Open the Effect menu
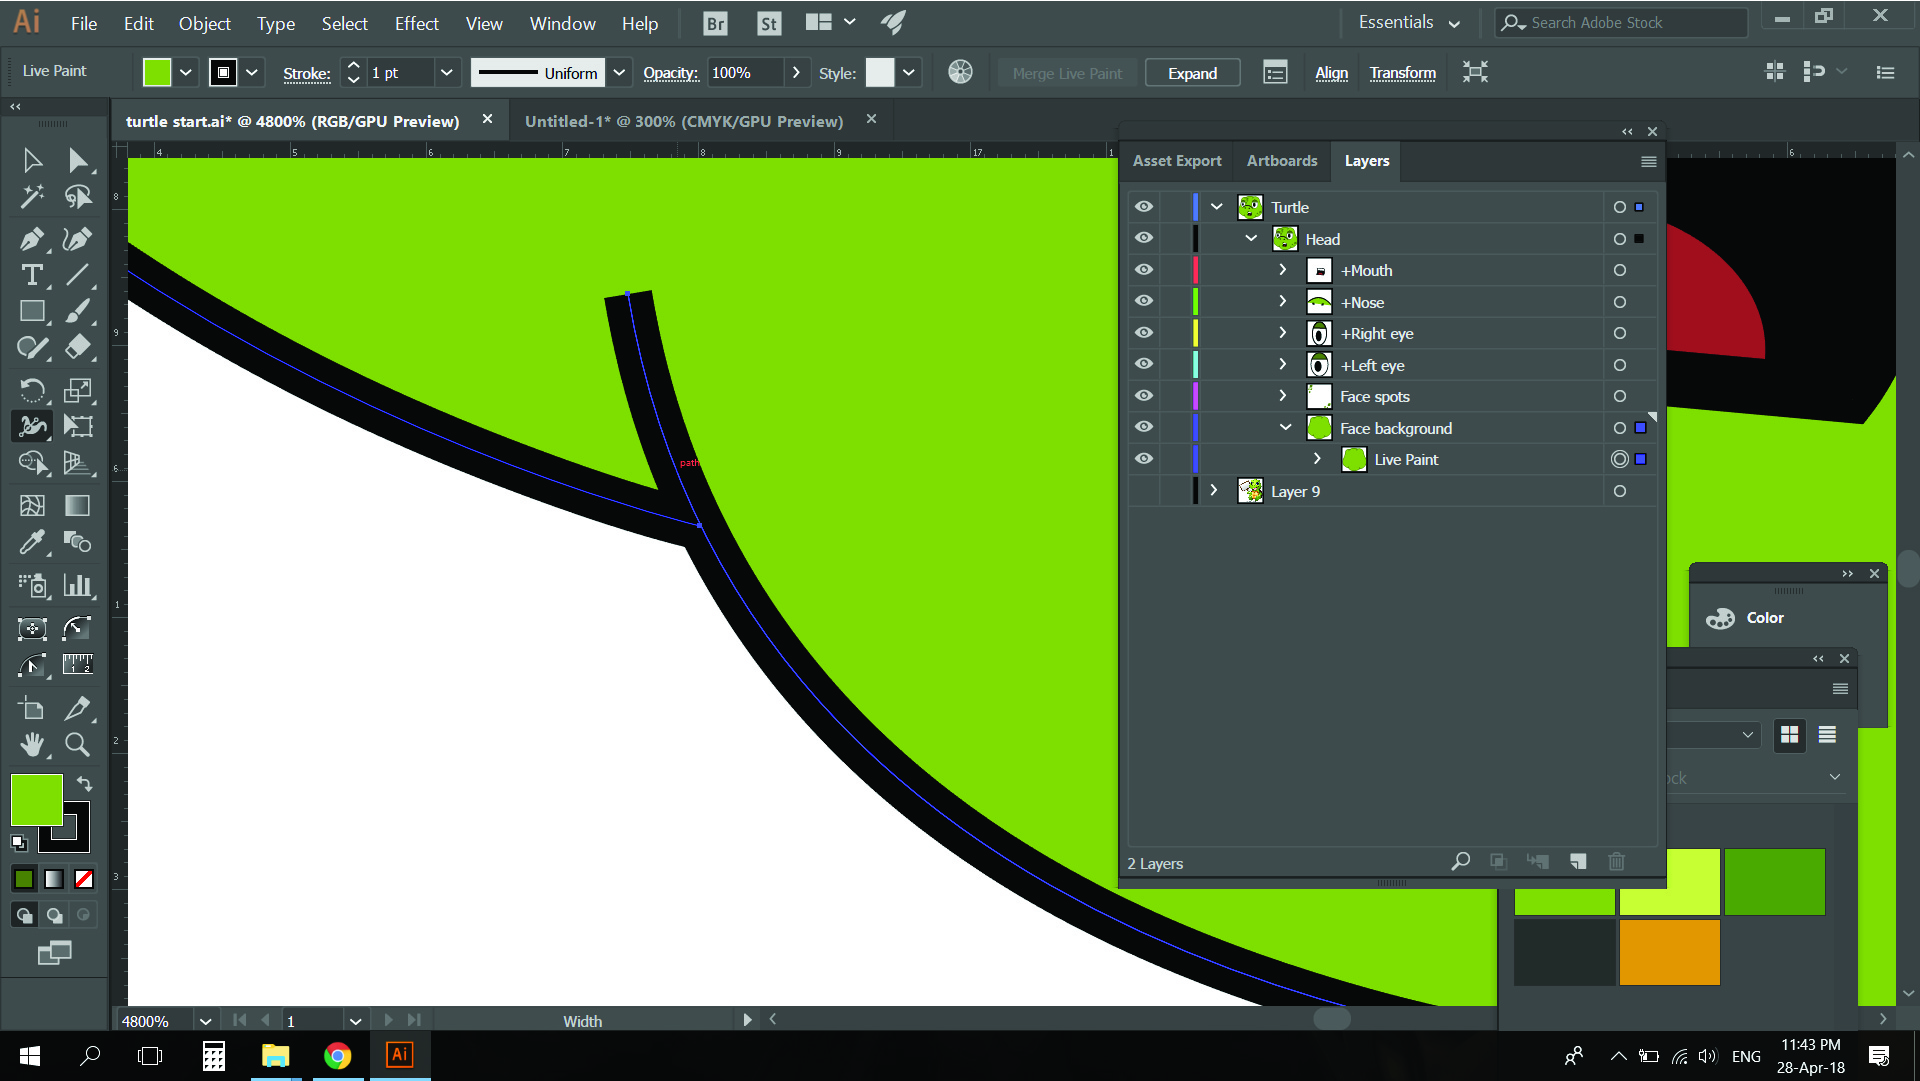Image resolution: width=1920 pixels, height=1081 pixels. 415,23
